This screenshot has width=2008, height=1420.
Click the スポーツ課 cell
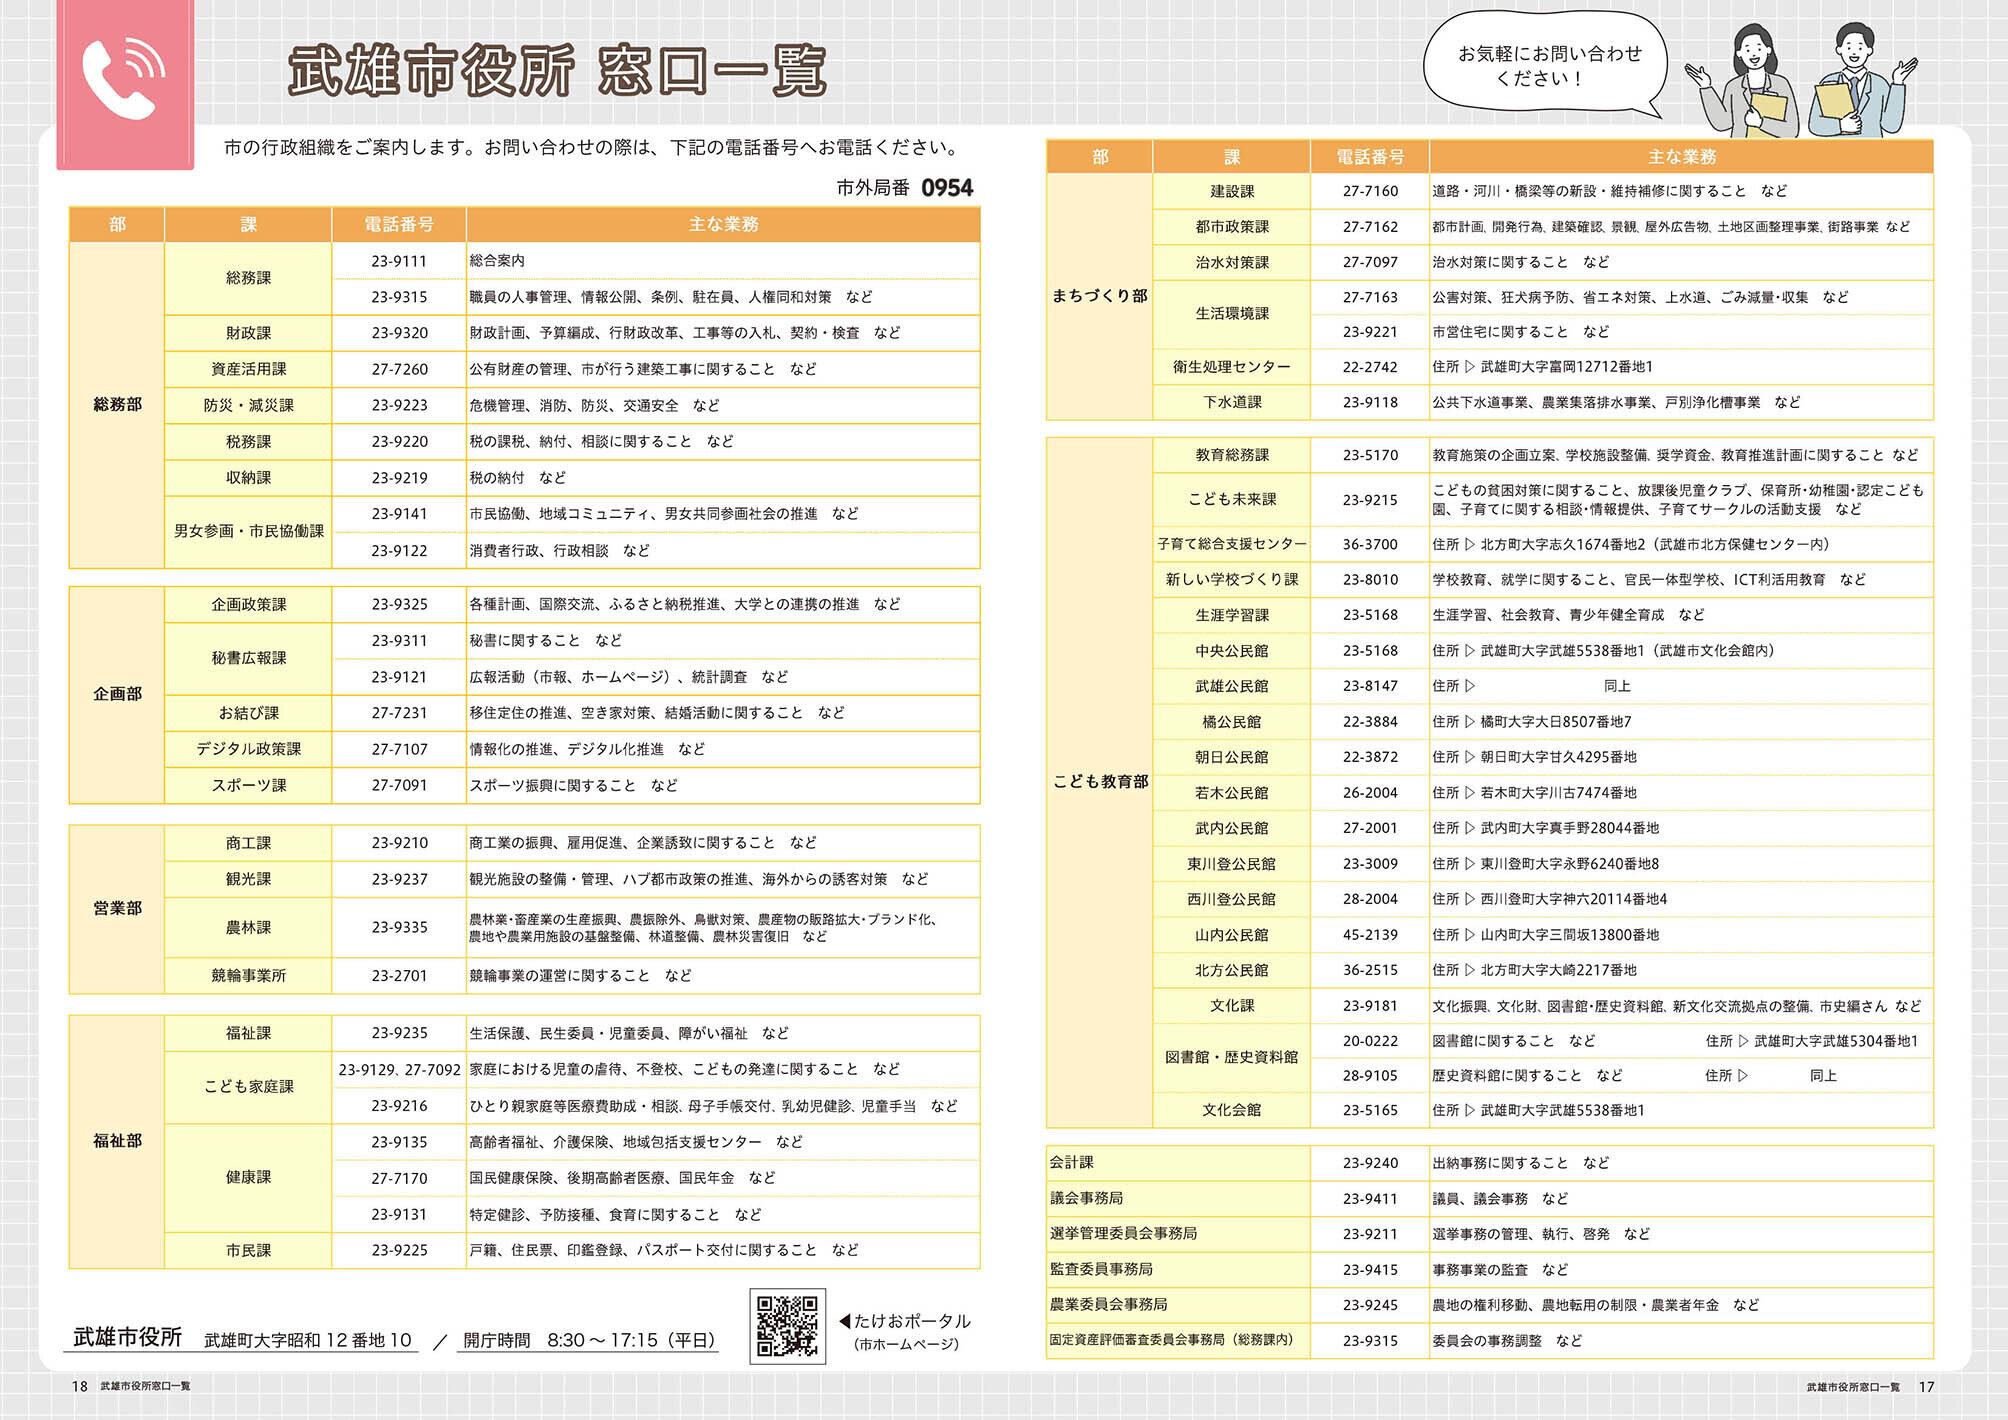pos(248,785)
